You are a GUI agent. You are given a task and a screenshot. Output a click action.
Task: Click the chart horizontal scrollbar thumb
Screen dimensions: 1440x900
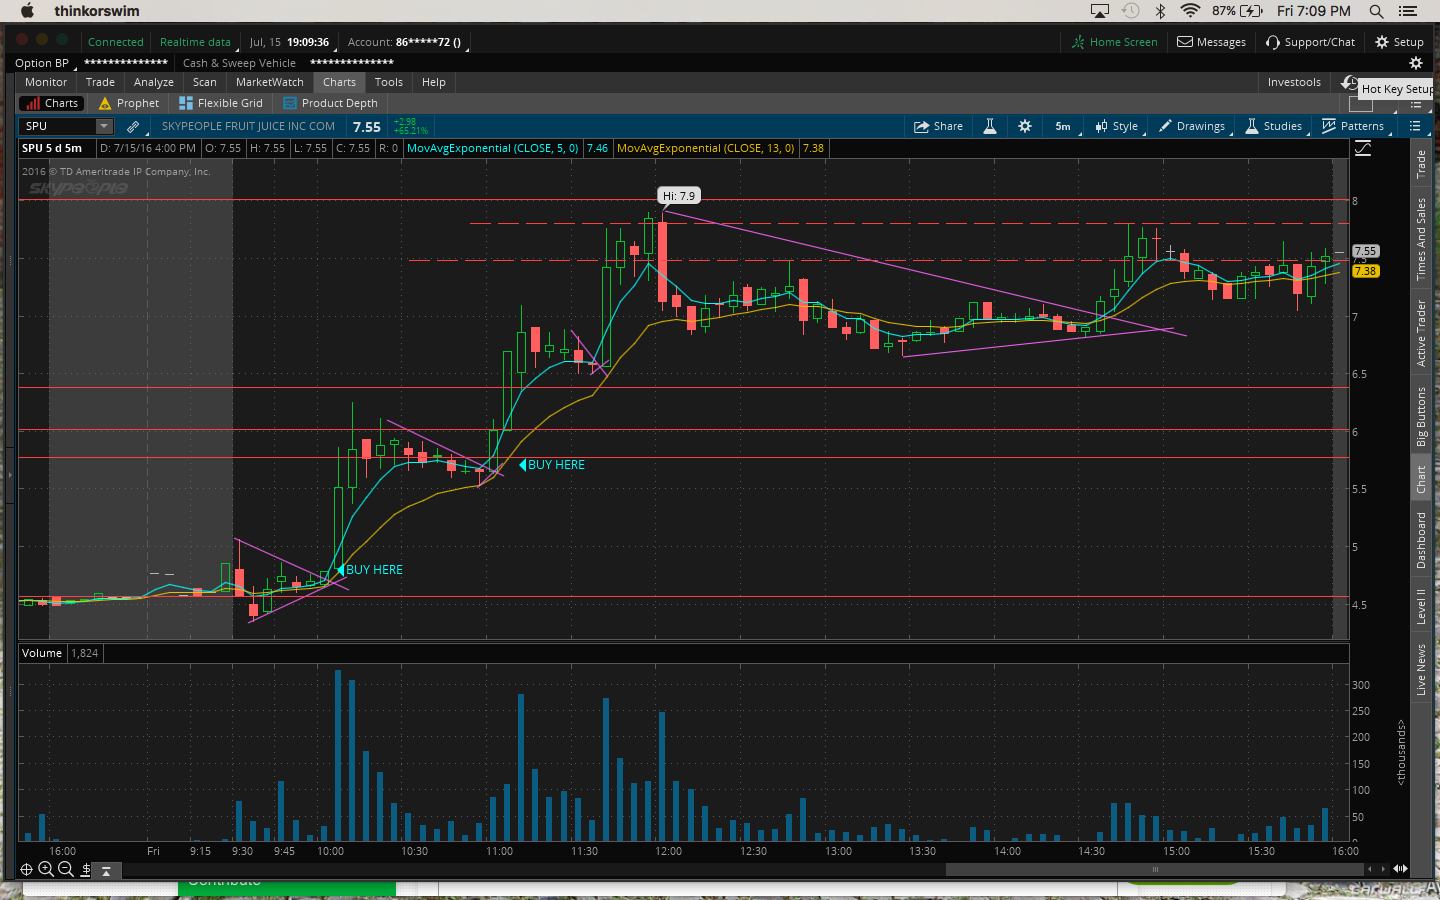(1155, 869)
